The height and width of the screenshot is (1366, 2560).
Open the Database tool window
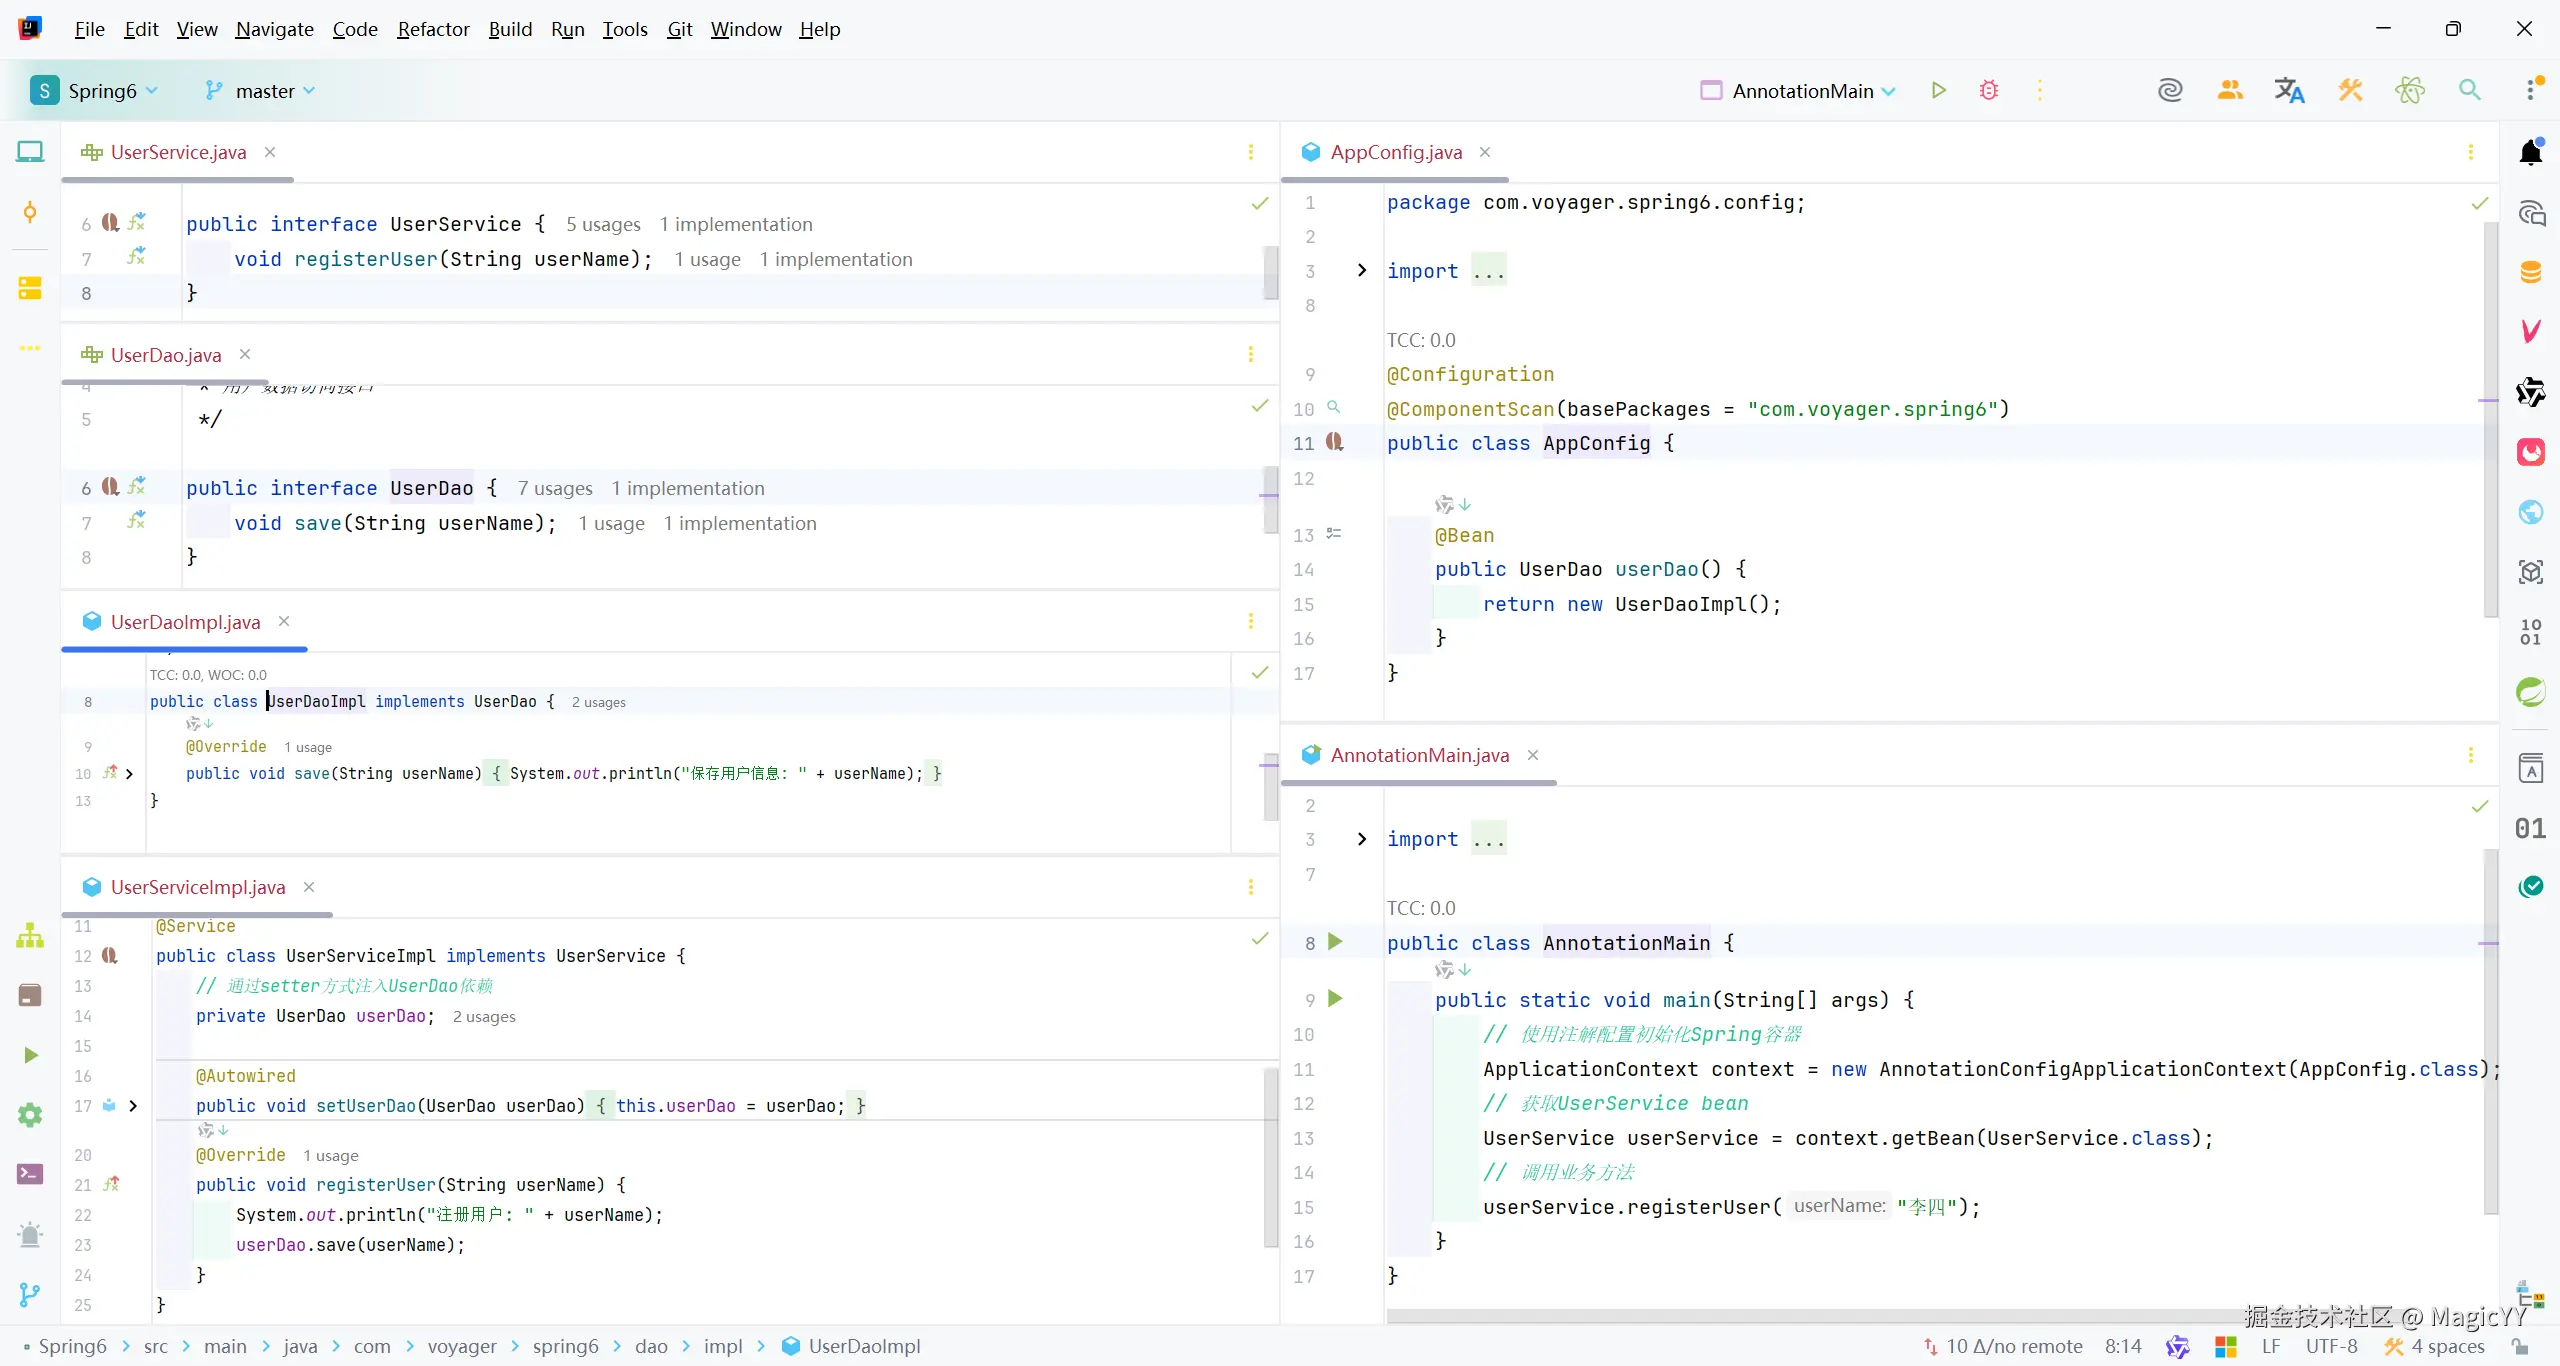pos(2531,272)
